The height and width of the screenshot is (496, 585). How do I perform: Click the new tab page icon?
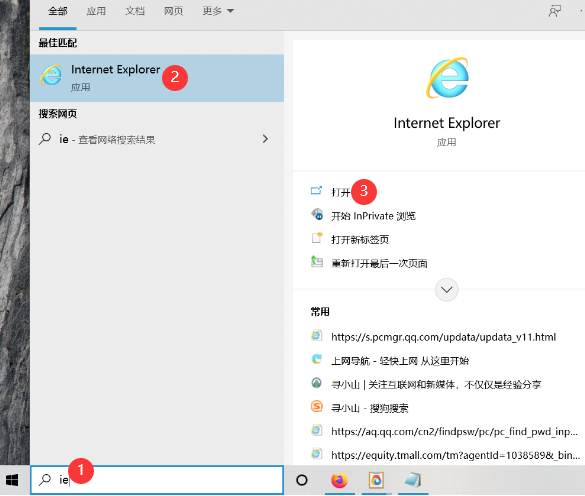317,238
